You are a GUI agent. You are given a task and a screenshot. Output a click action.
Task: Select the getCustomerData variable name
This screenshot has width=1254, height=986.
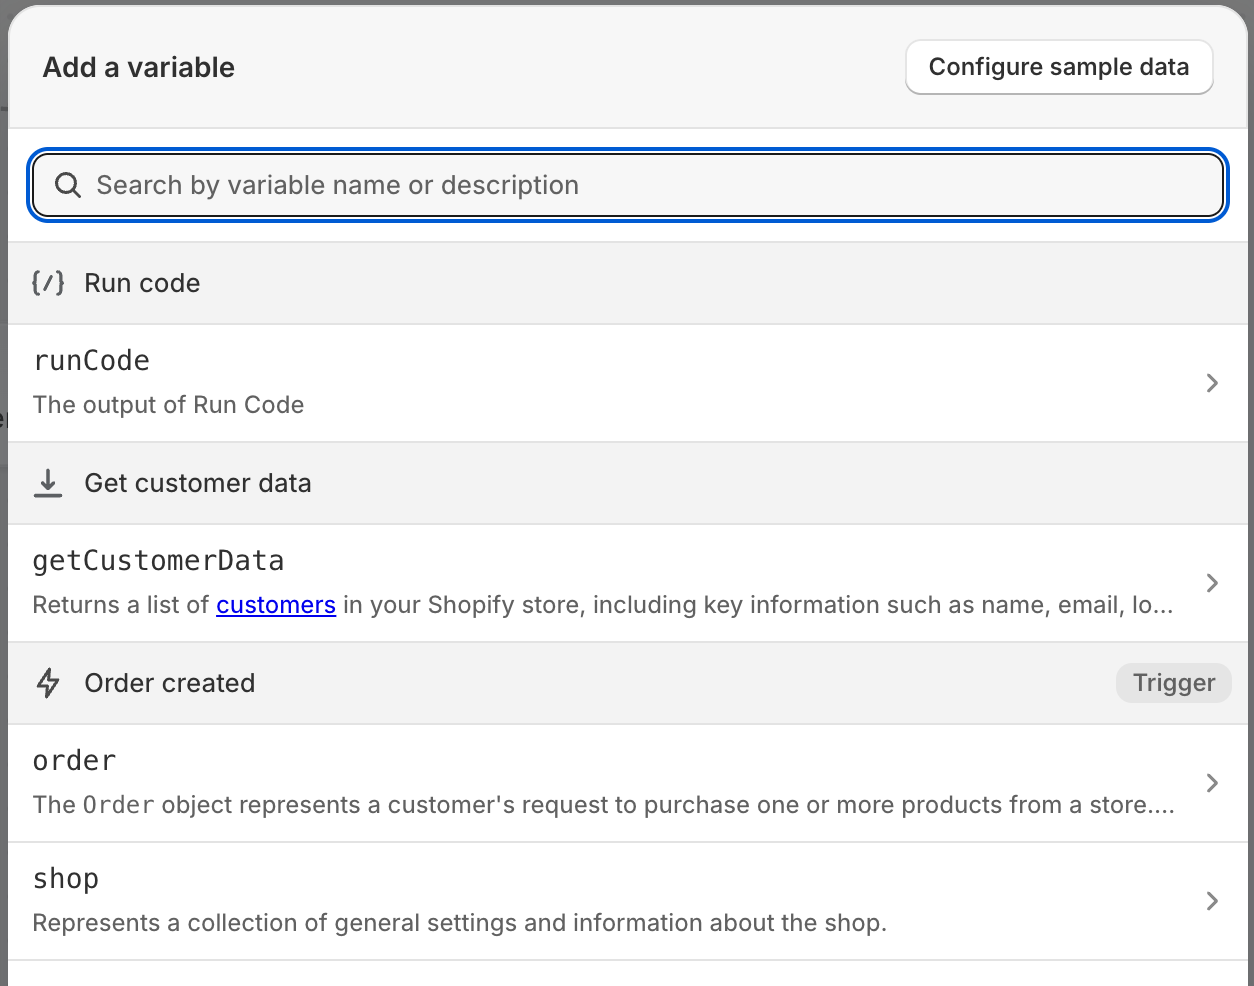(x=158, y=561)
